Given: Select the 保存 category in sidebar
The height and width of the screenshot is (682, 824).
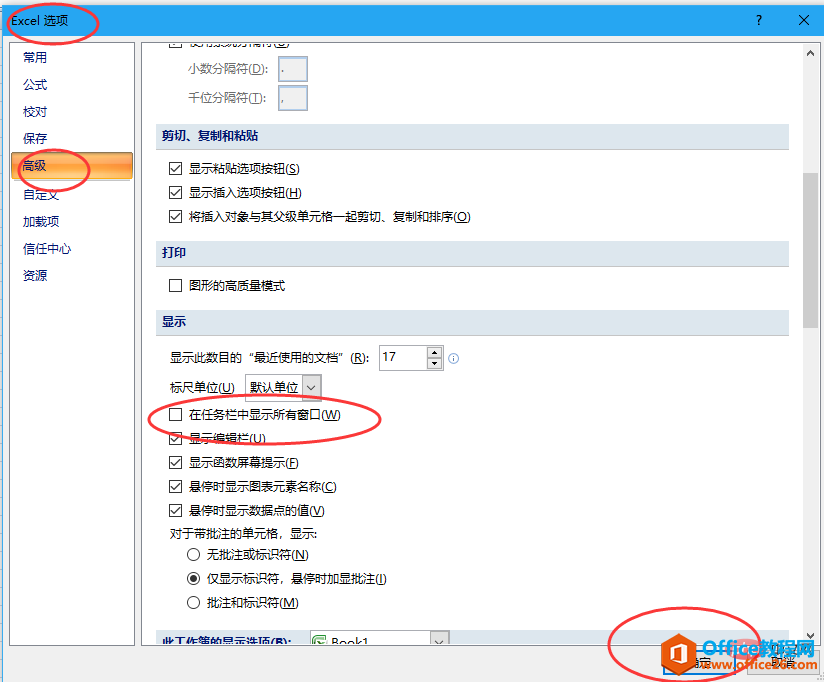Looking at the screenshot, I should point(35,138).
